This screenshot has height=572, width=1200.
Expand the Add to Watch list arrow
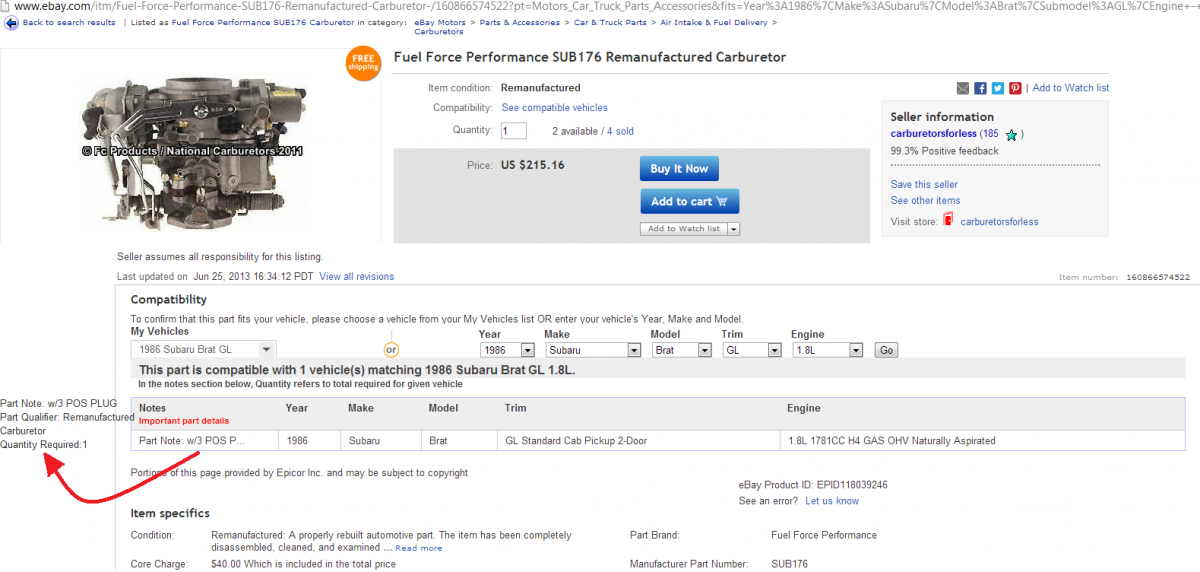[x=734, y=229]
